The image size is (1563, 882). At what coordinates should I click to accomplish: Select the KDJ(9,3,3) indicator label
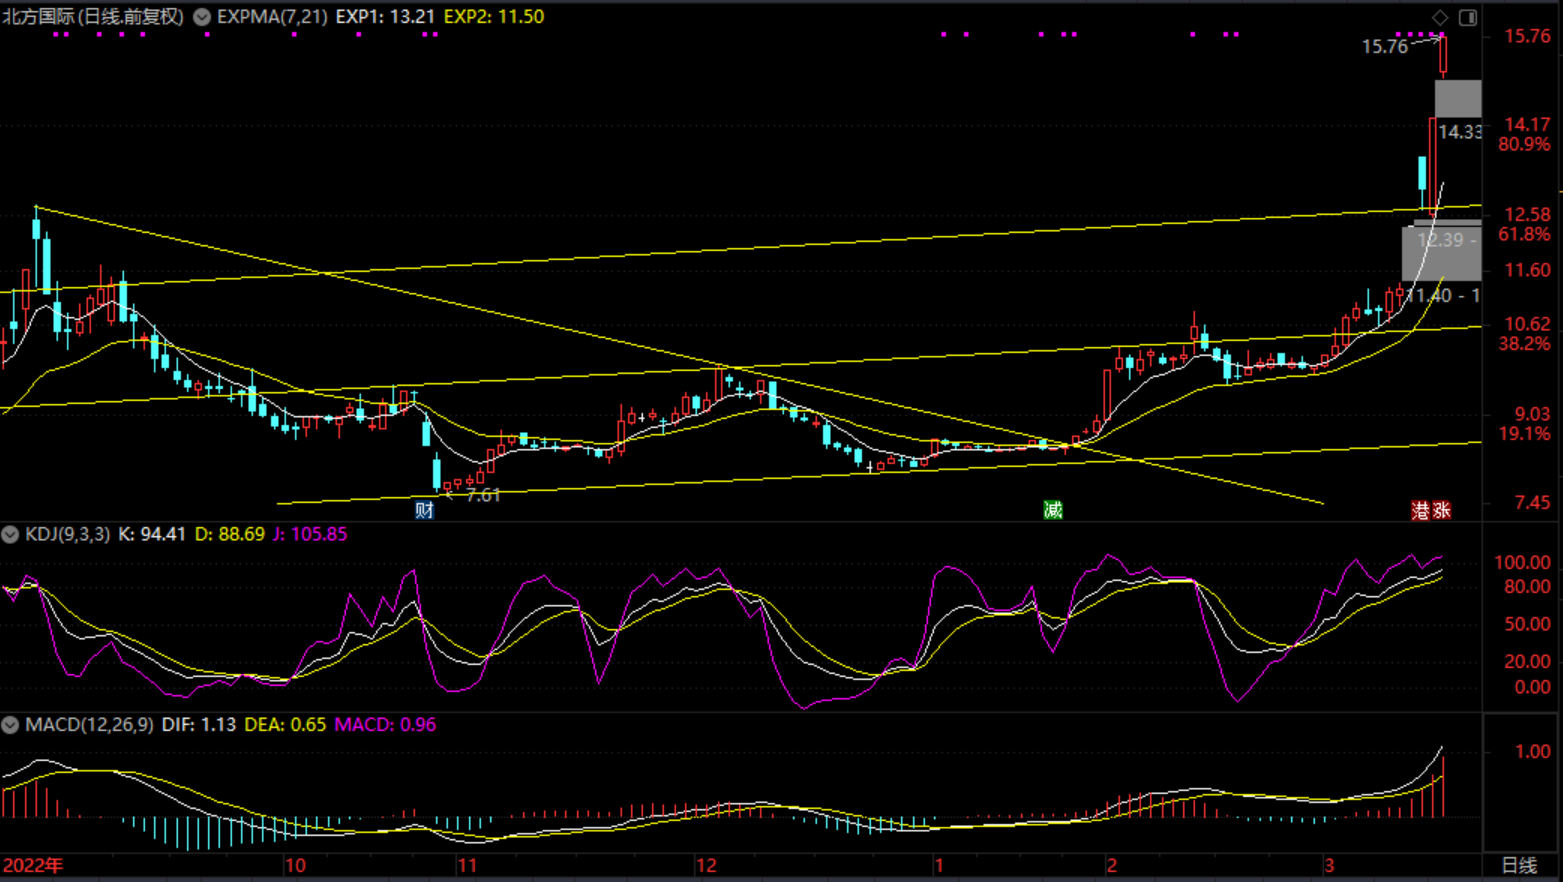click(67, 534)
